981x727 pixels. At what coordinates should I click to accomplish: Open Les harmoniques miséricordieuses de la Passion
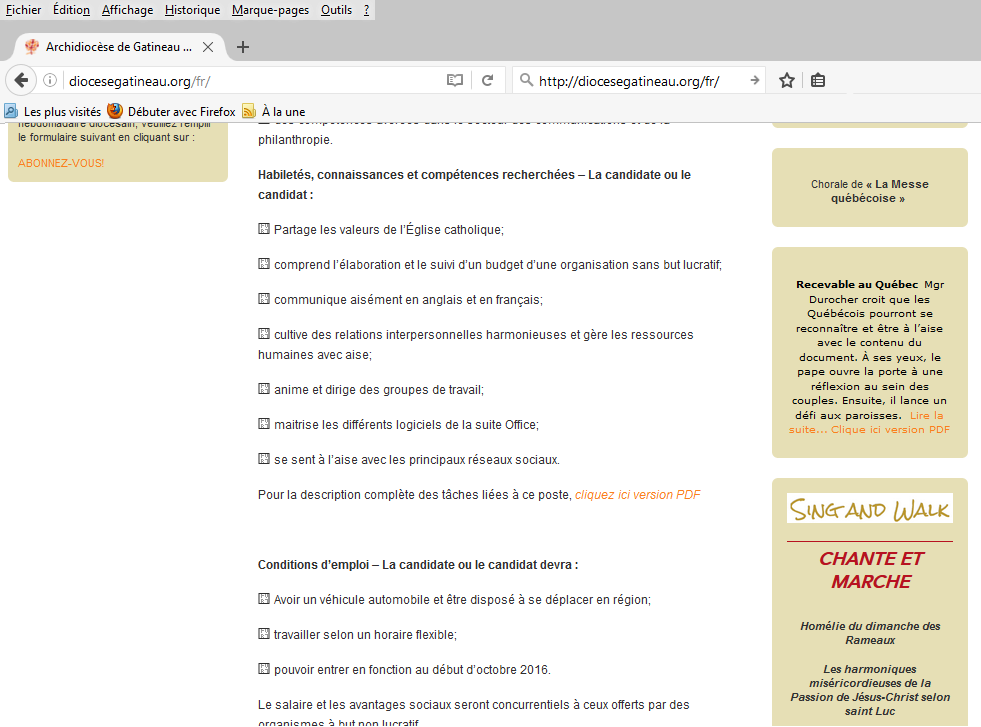[x=870, y=690]
